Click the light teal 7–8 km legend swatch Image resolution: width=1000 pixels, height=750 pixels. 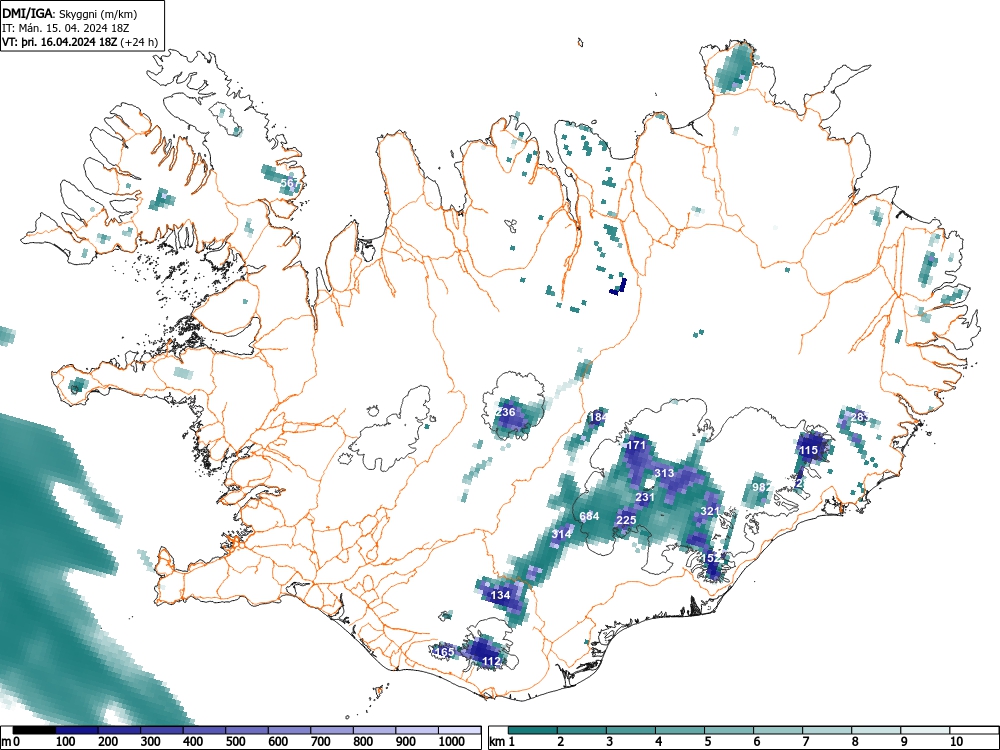click(x=827, y=730)
